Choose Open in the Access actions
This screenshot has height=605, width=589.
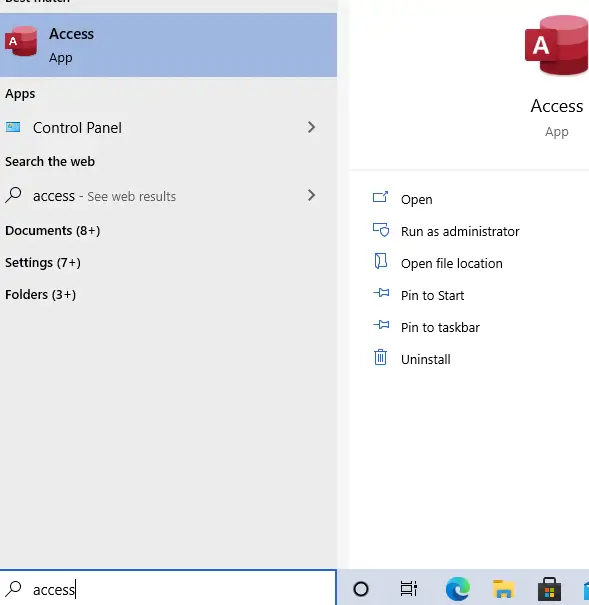(x=416, y=199)
